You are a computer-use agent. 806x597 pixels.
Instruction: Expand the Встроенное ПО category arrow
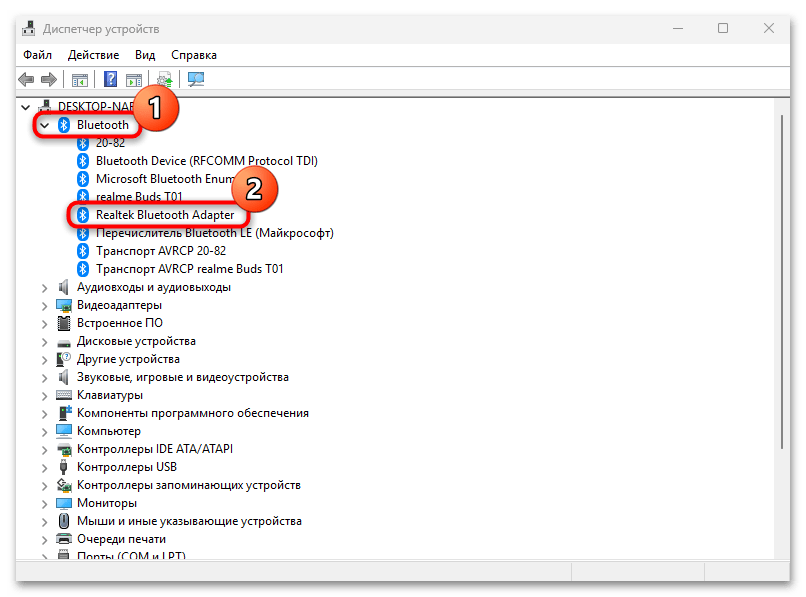click(x=45, y=323)
